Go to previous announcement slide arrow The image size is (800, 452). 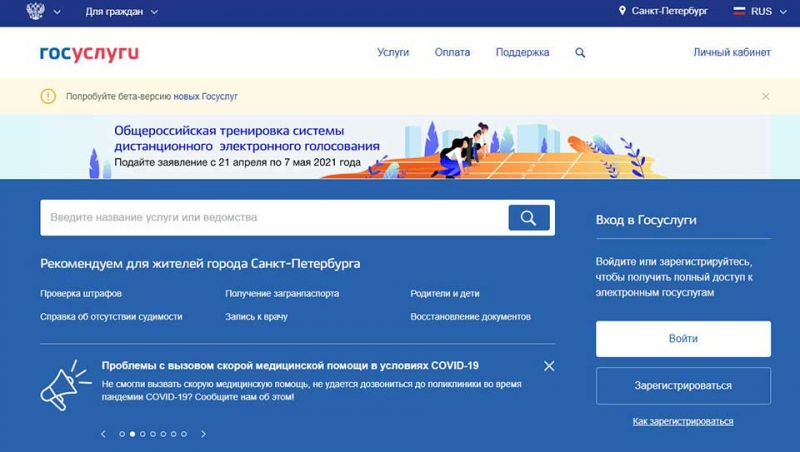(104, 434)
